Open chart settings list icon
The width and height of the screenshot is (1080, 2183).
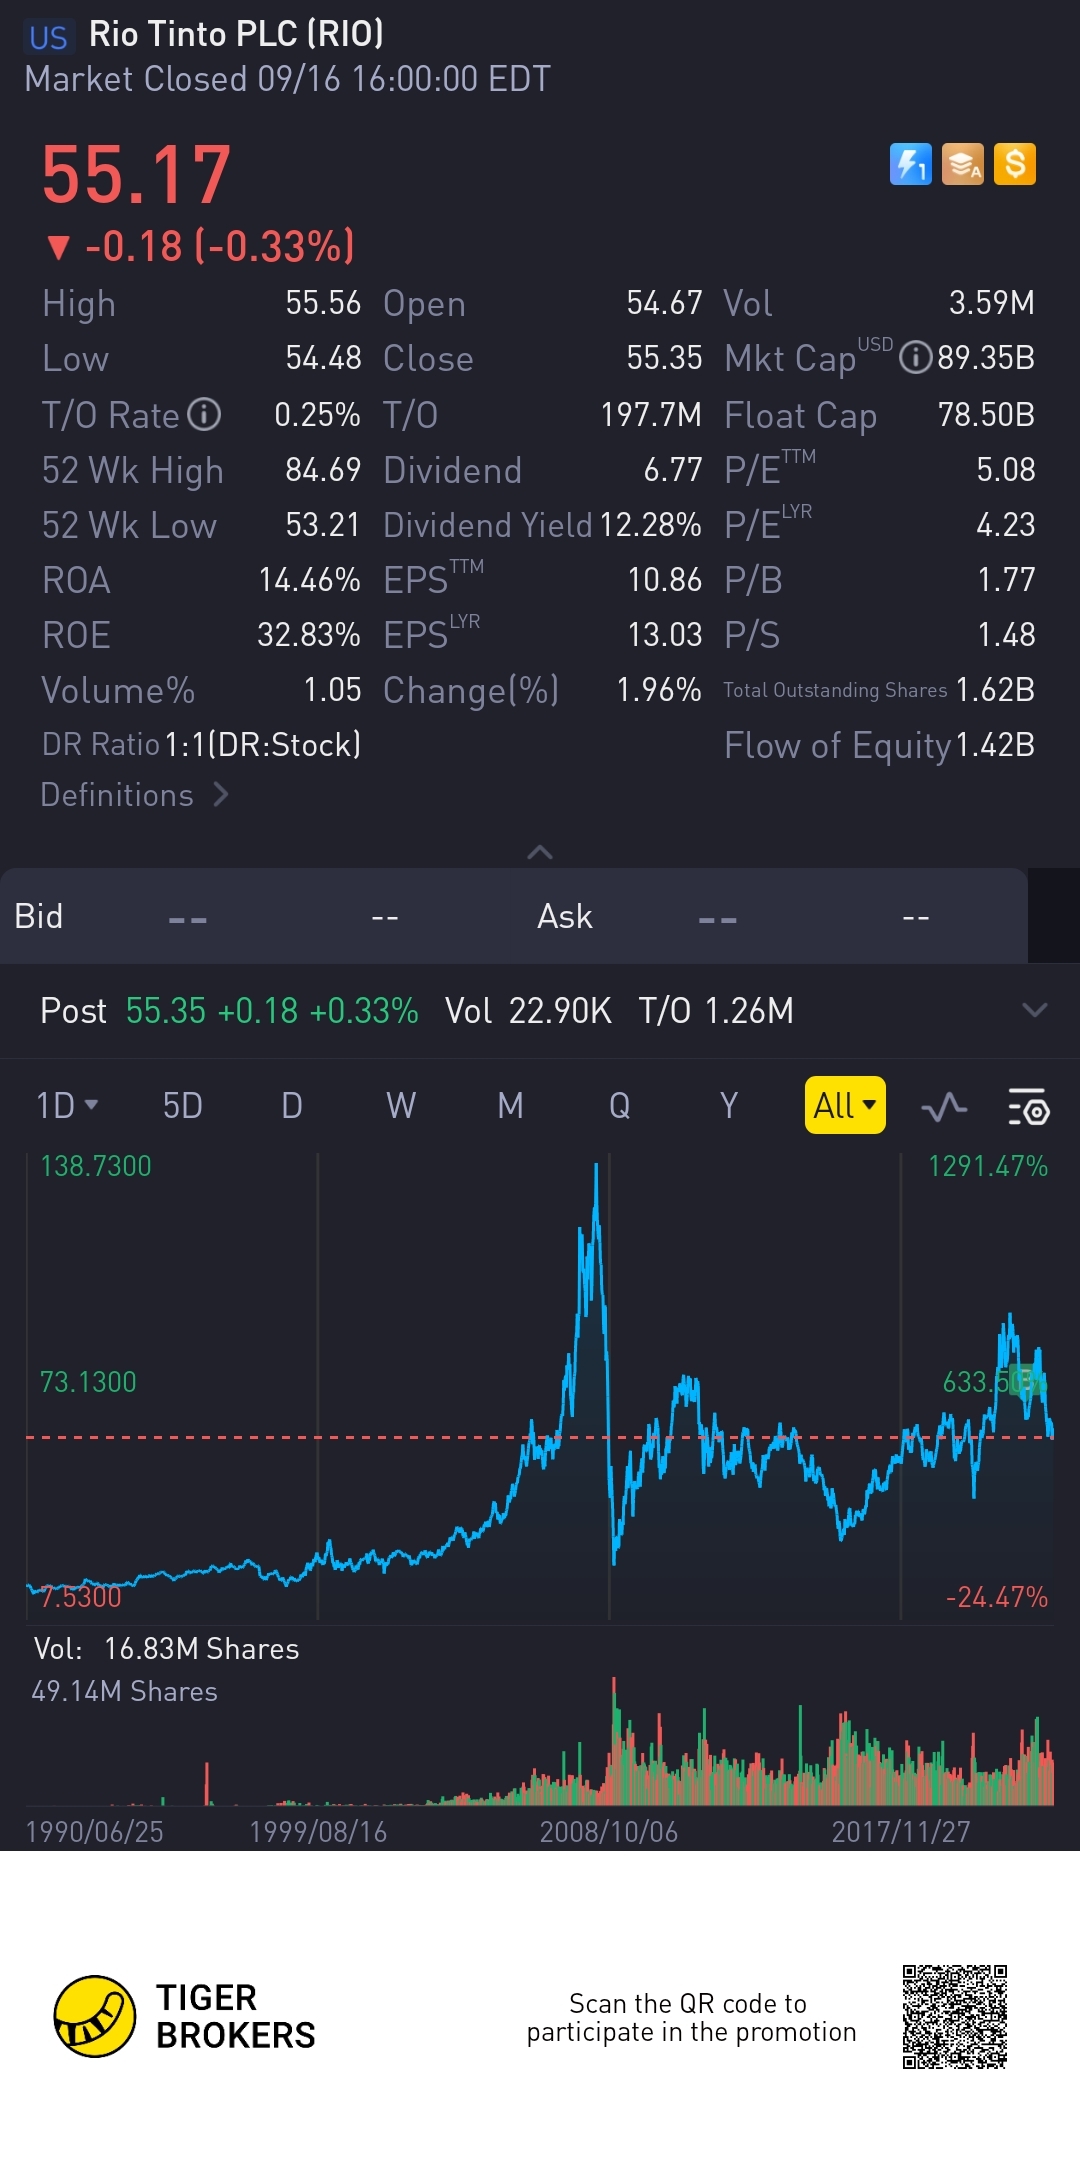pos(1028,1106)
